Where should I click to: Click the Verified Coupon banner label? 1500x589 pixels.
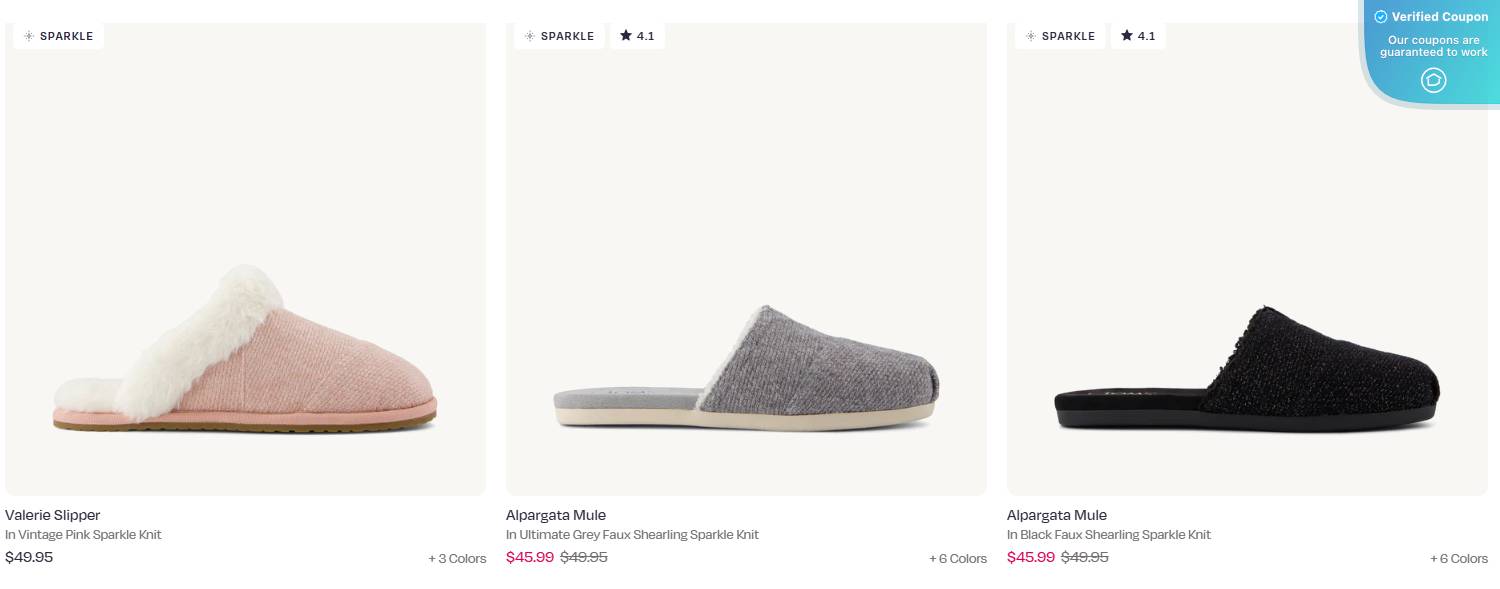[x=1440, y=17]
